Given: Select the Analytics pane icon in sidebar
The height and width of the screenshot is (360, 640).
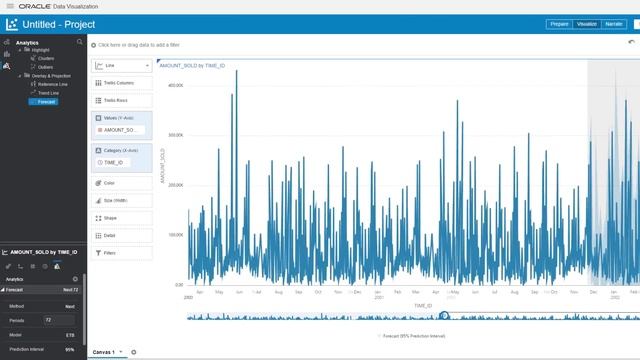Looking at the screenshot, I should click(7, 66).
